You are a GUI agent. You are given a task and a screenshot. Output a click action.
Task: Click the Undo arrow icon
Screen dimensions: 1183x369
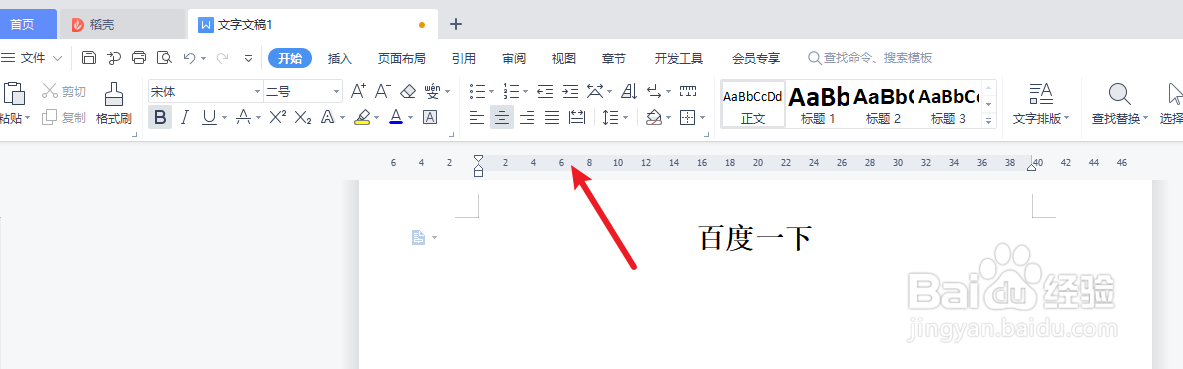coord(189,58)
